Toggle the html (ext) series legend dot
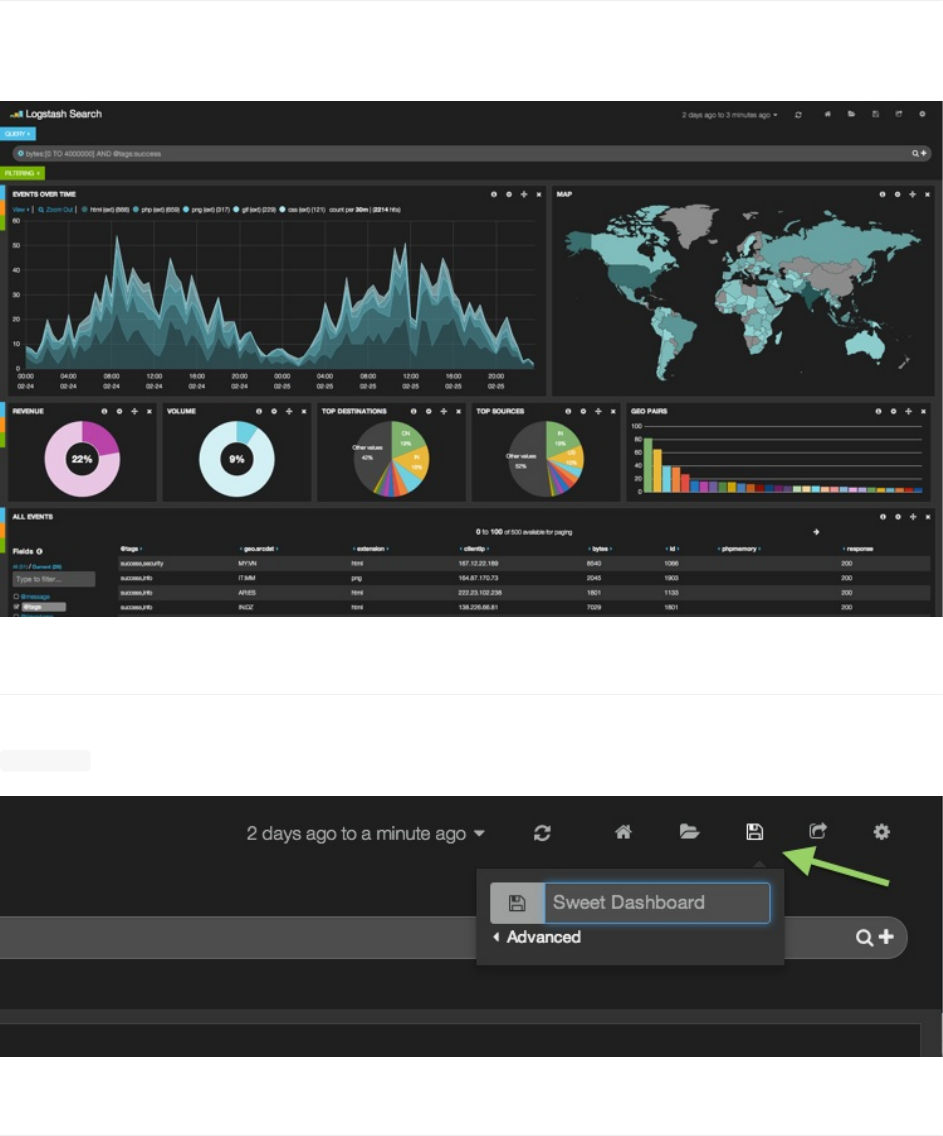 coord(85,209)
